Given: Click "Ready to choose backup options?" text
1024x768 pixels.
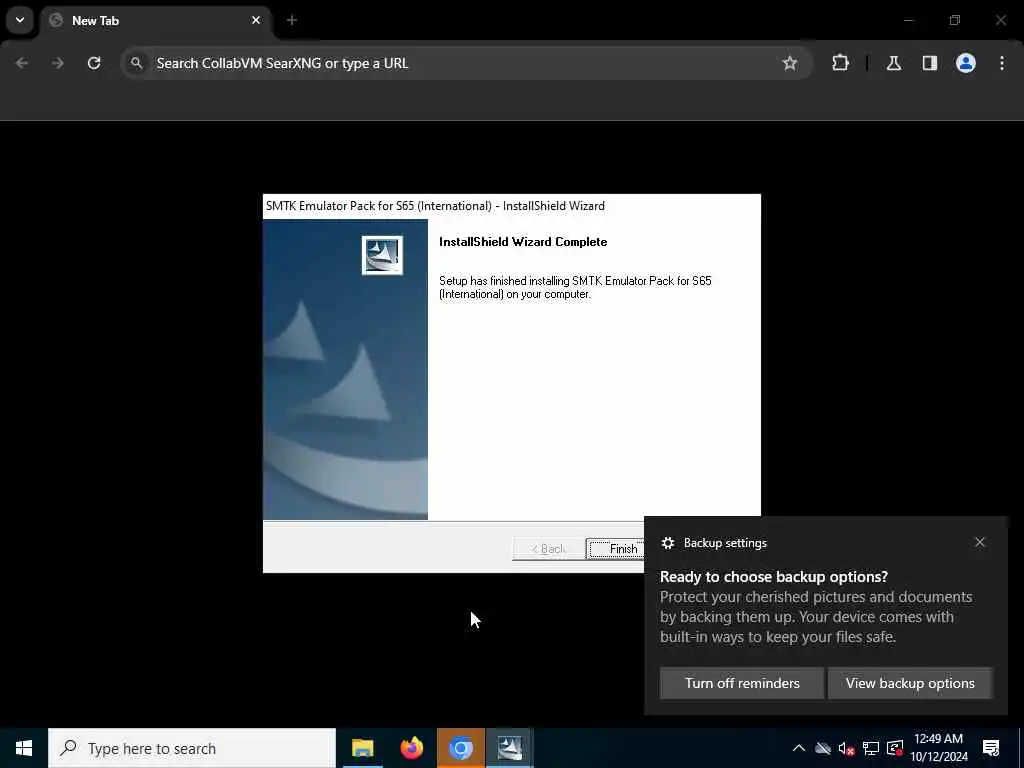Looking at the screenshot, I should coord(774,577).
